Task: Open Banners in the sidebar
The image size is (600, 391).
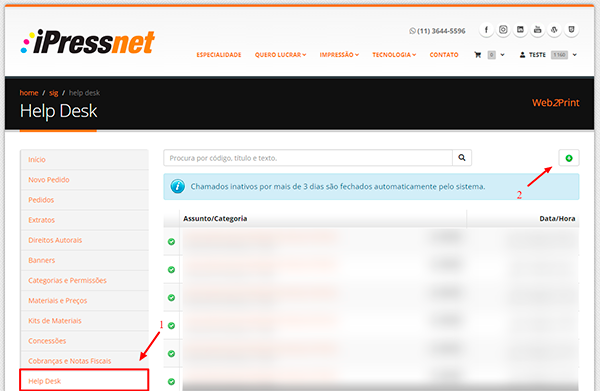Action: tap(85, 260)
